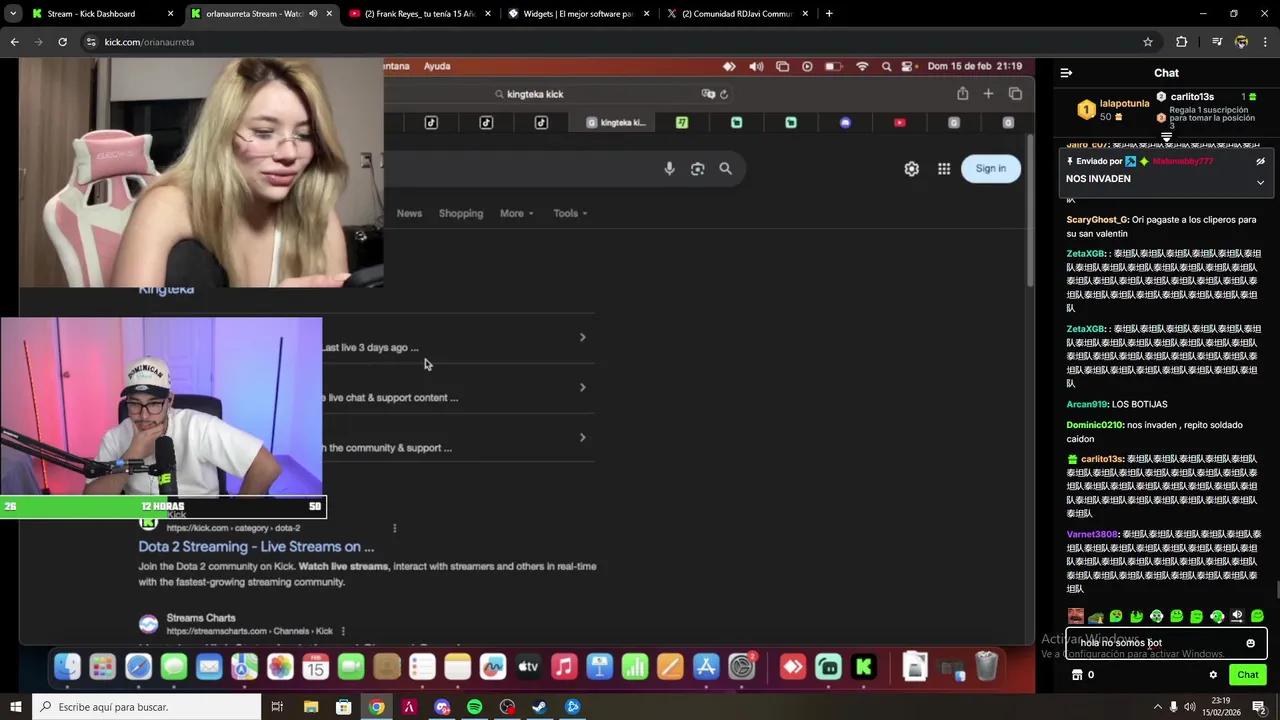Expand the 'live chat & support content' result

582,387
